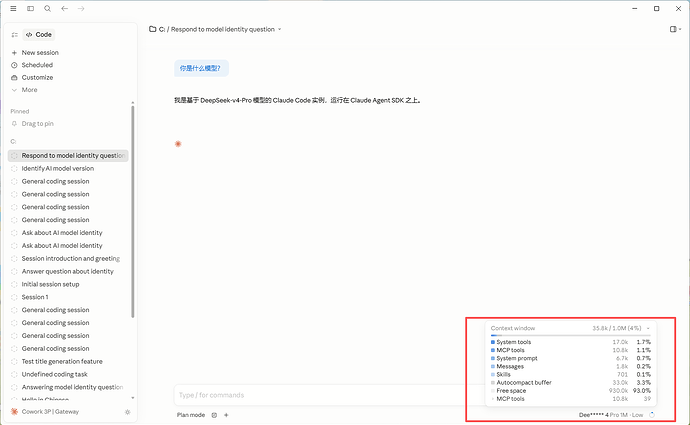Select the Free space row label
This screenshot has height=425, width=690.
[x=511, y=391]
